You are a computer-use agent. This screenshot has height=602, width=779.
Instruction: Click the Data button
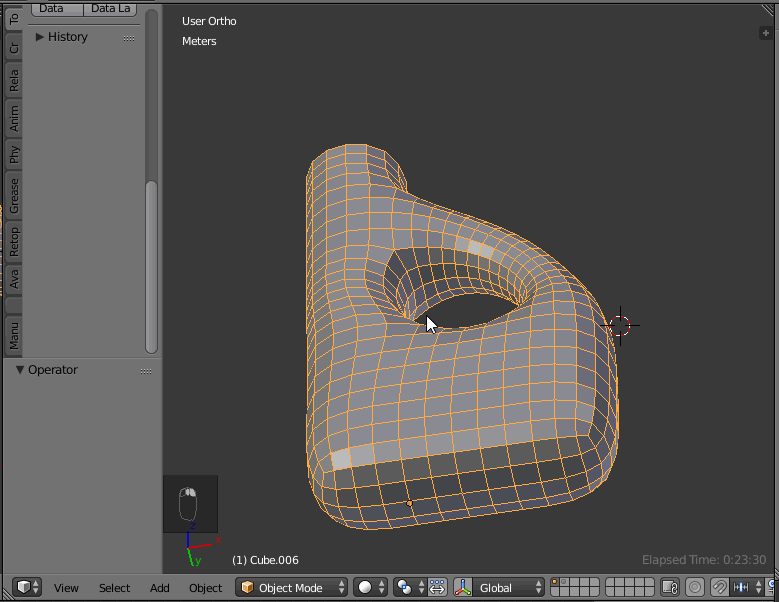tap(56, 8)
